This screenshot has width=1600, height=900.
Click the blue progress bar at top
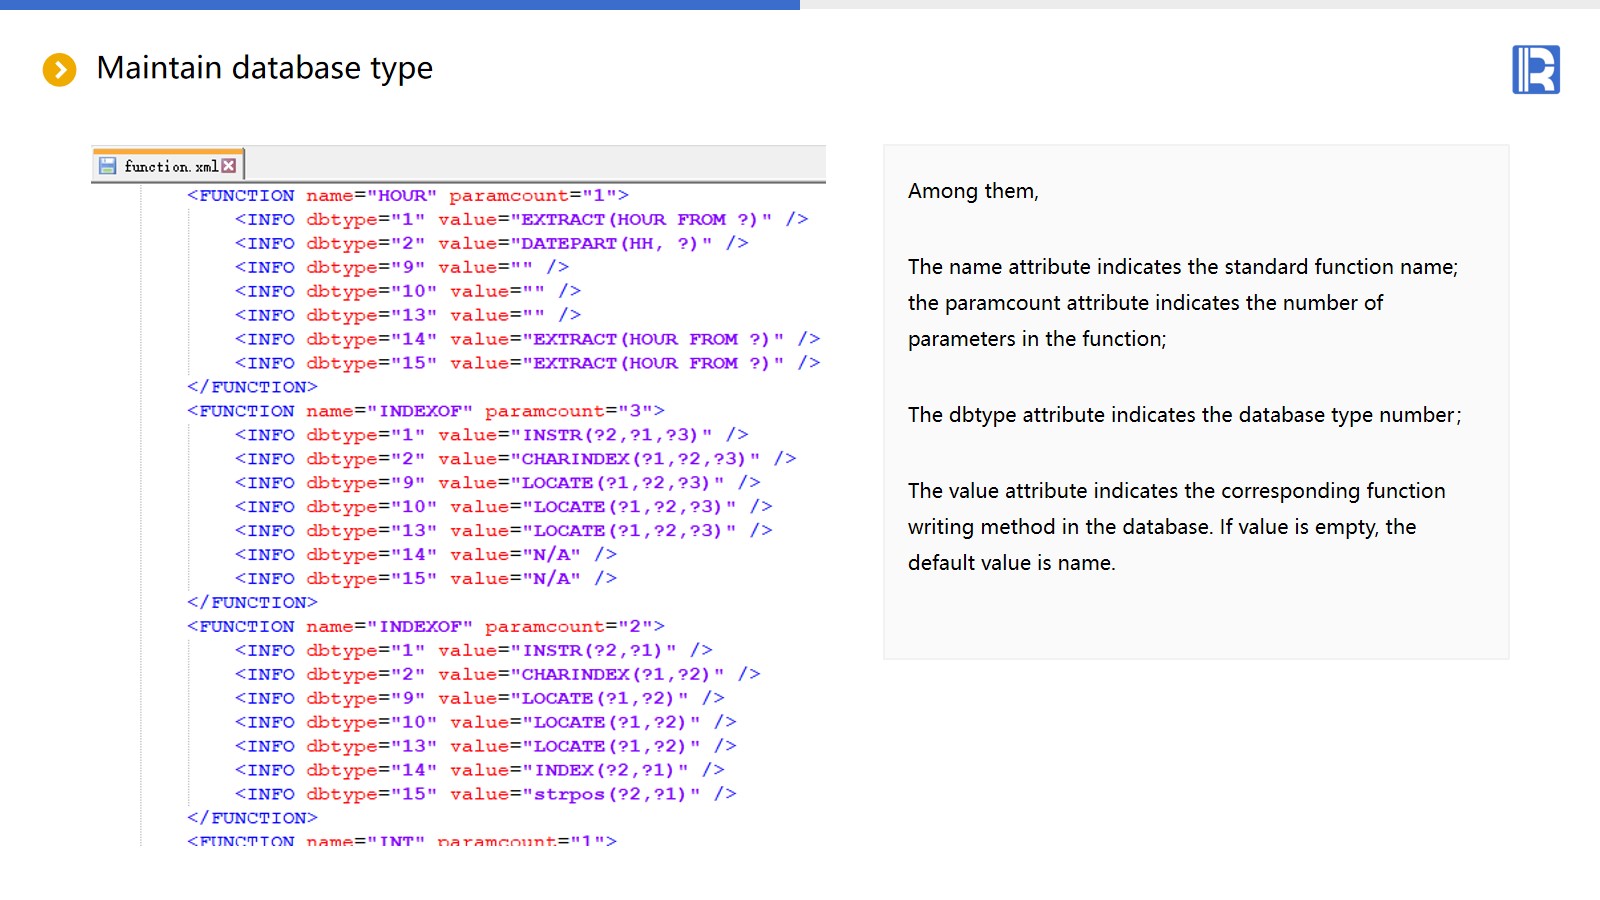click(400, 5)
